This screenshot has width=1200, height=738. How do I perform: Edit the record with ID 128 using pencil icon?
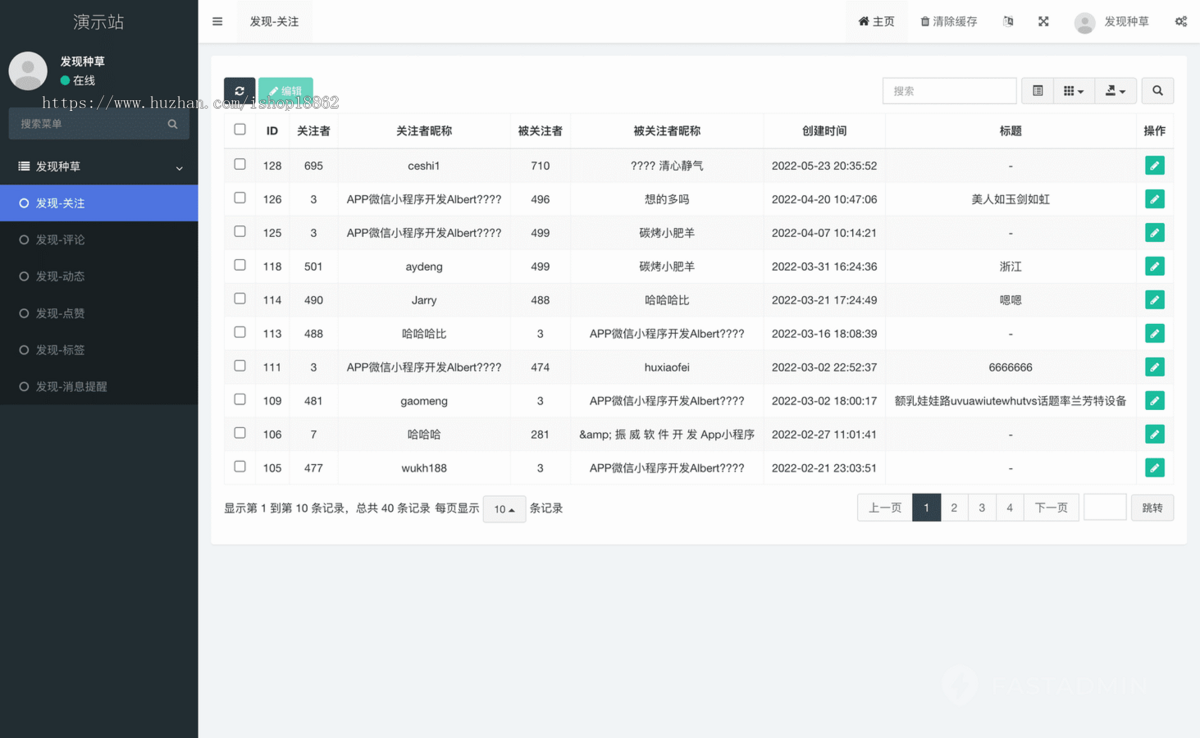(1155, 164)
